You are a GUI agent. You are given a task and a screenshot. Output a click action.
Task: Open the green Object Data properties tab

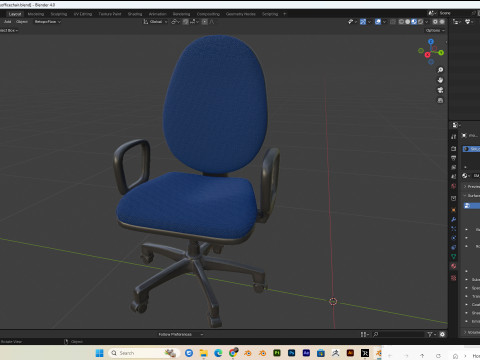454,257
